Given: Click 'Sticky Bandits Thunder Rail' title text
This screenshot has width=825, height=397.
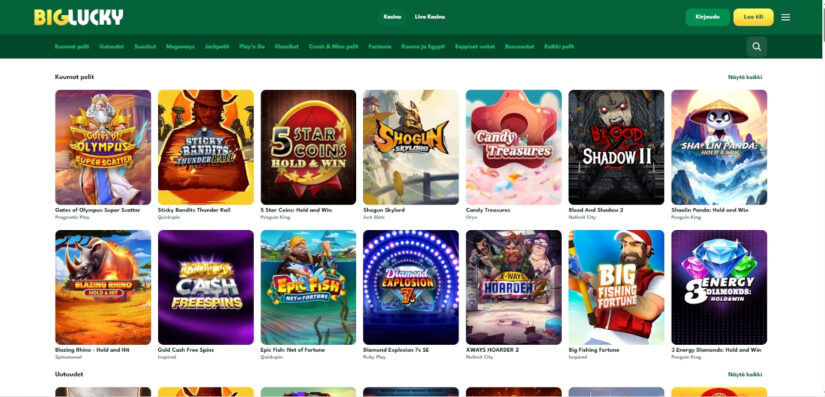Looking at the screenshot, I should click(x=194, y=210).
